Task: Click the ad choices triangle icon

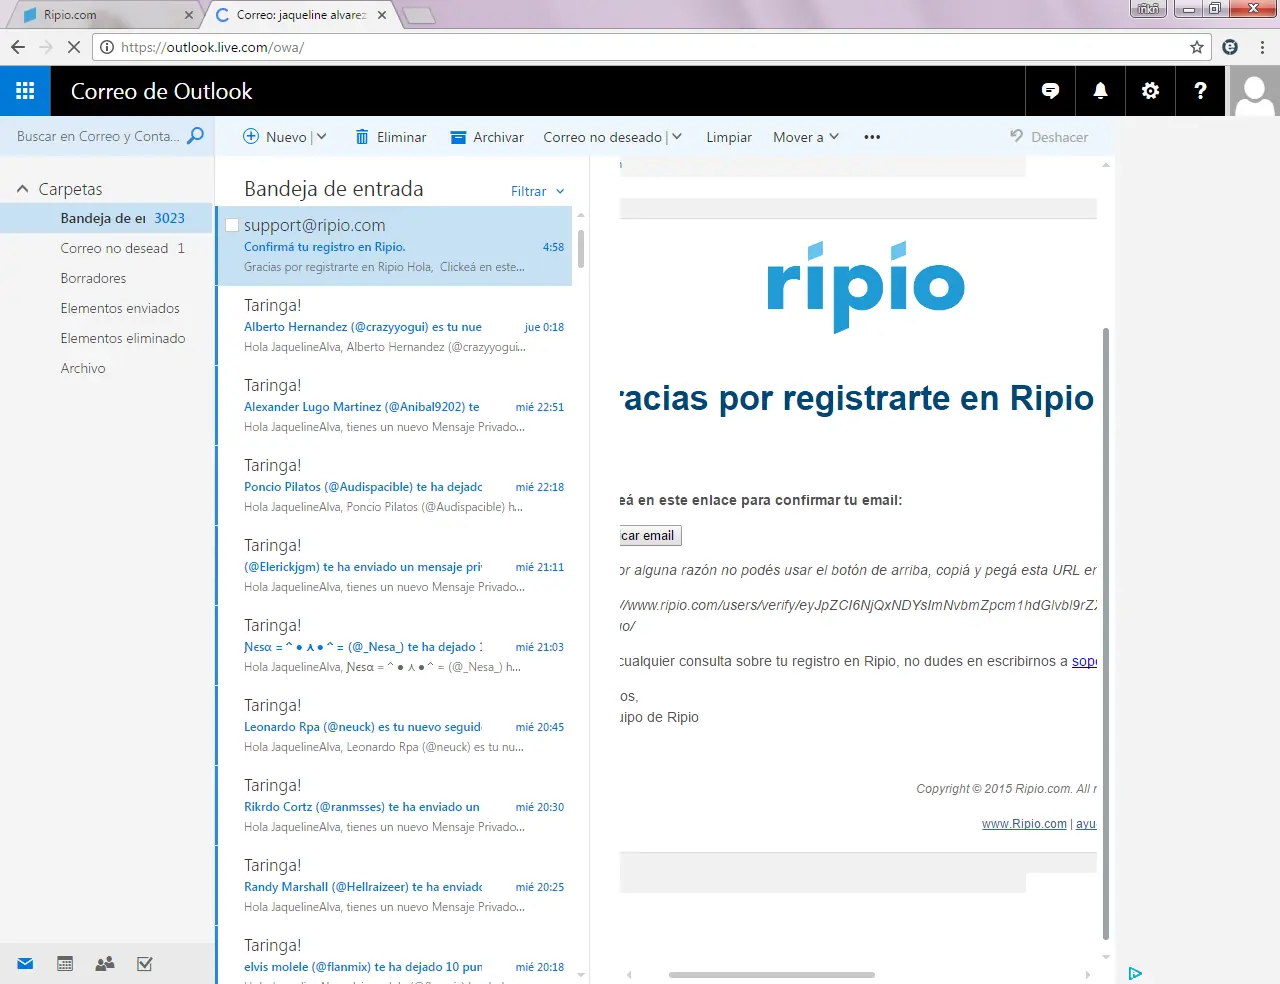Action: [x=1135, y=973]
